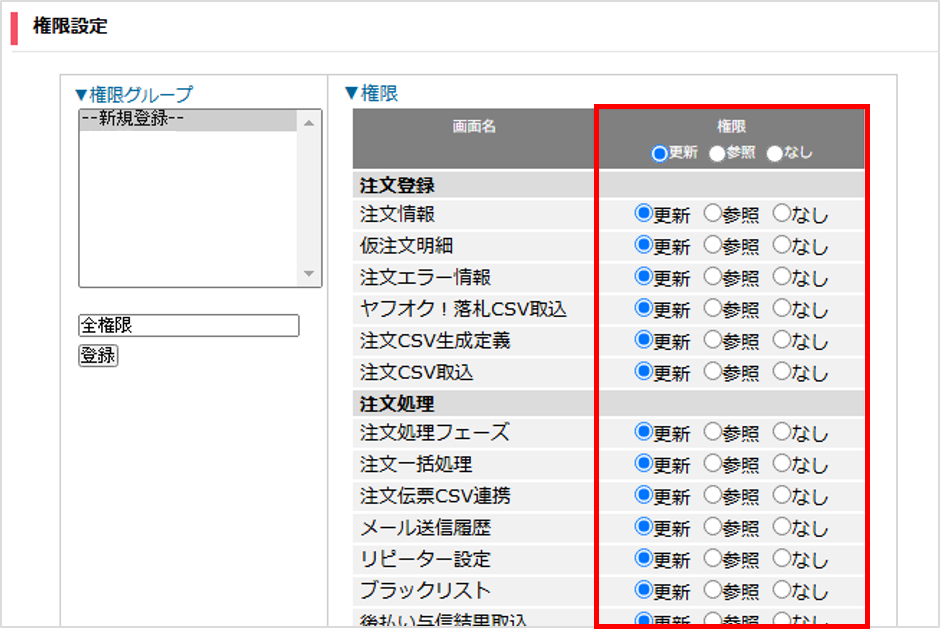Collapse the ▼権限グループ section

pos(134,94)
